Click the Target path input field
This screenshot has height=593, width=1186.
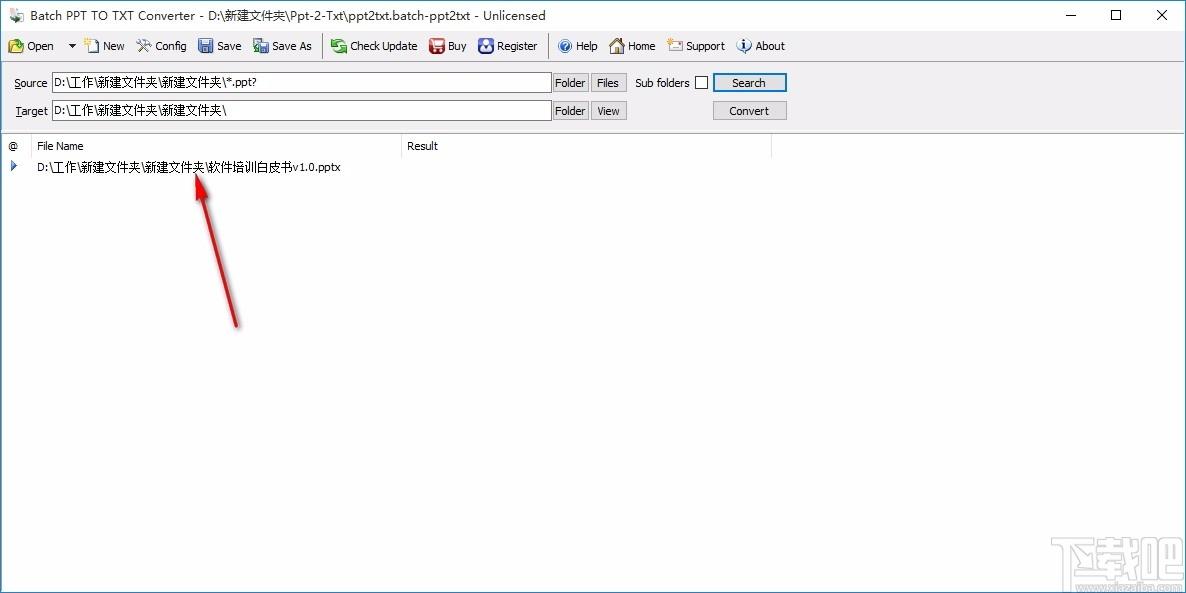[302, 110]
